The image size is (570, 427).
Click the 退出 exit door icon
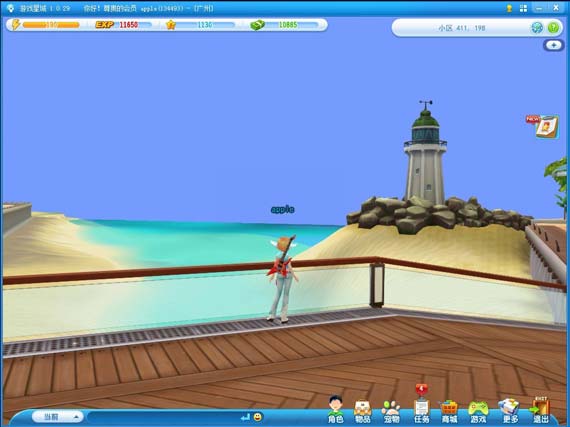[540, 410]
